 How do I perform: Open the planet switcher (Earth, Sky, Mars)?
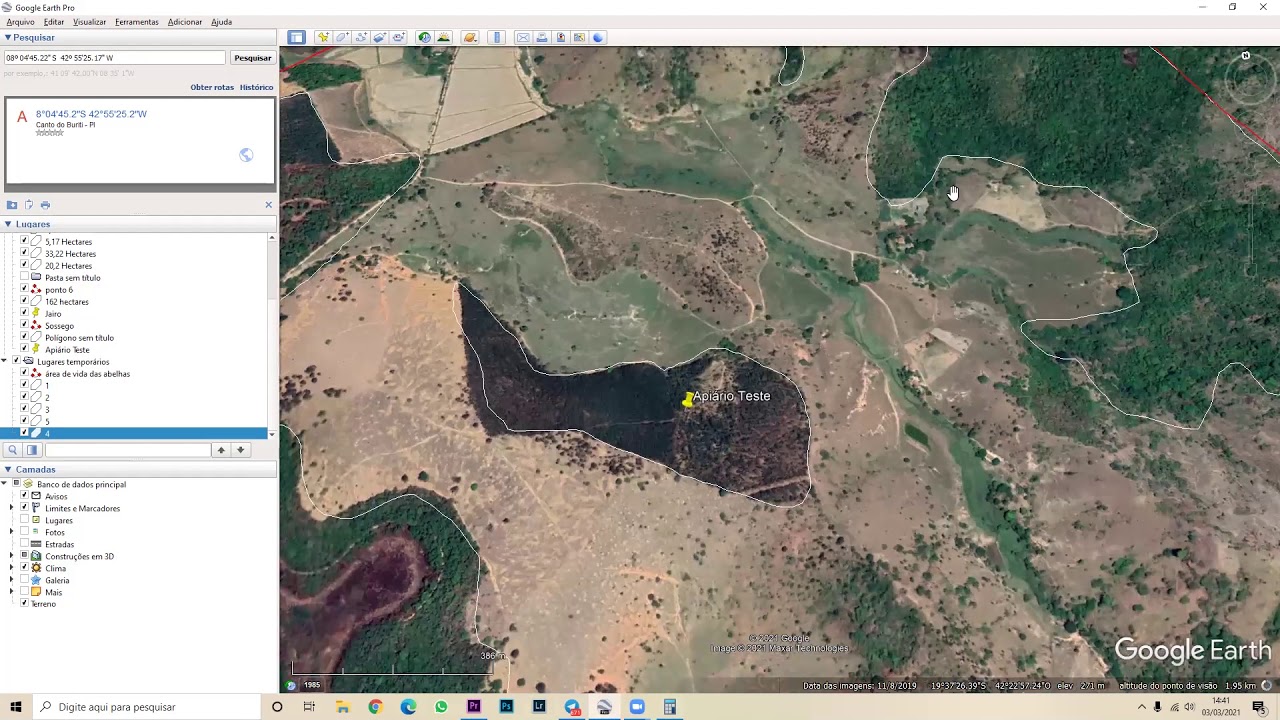point(470,37)
